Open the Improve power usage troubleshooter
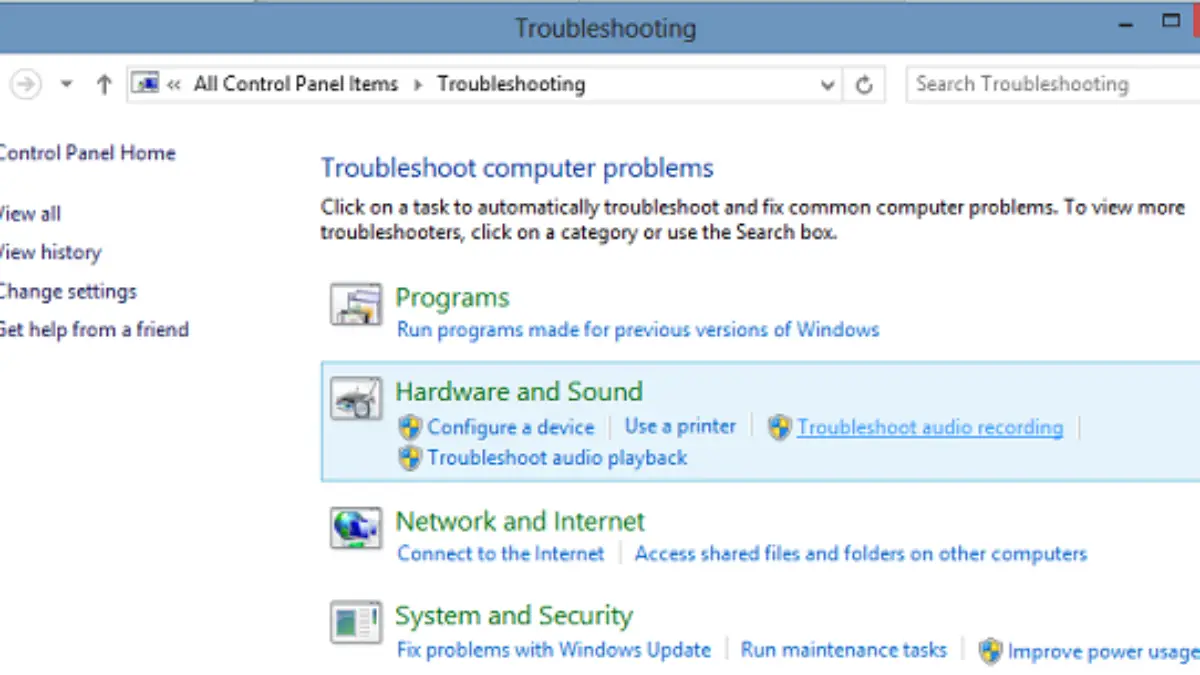1200x675 pixels. click(x=1104, y=651)
